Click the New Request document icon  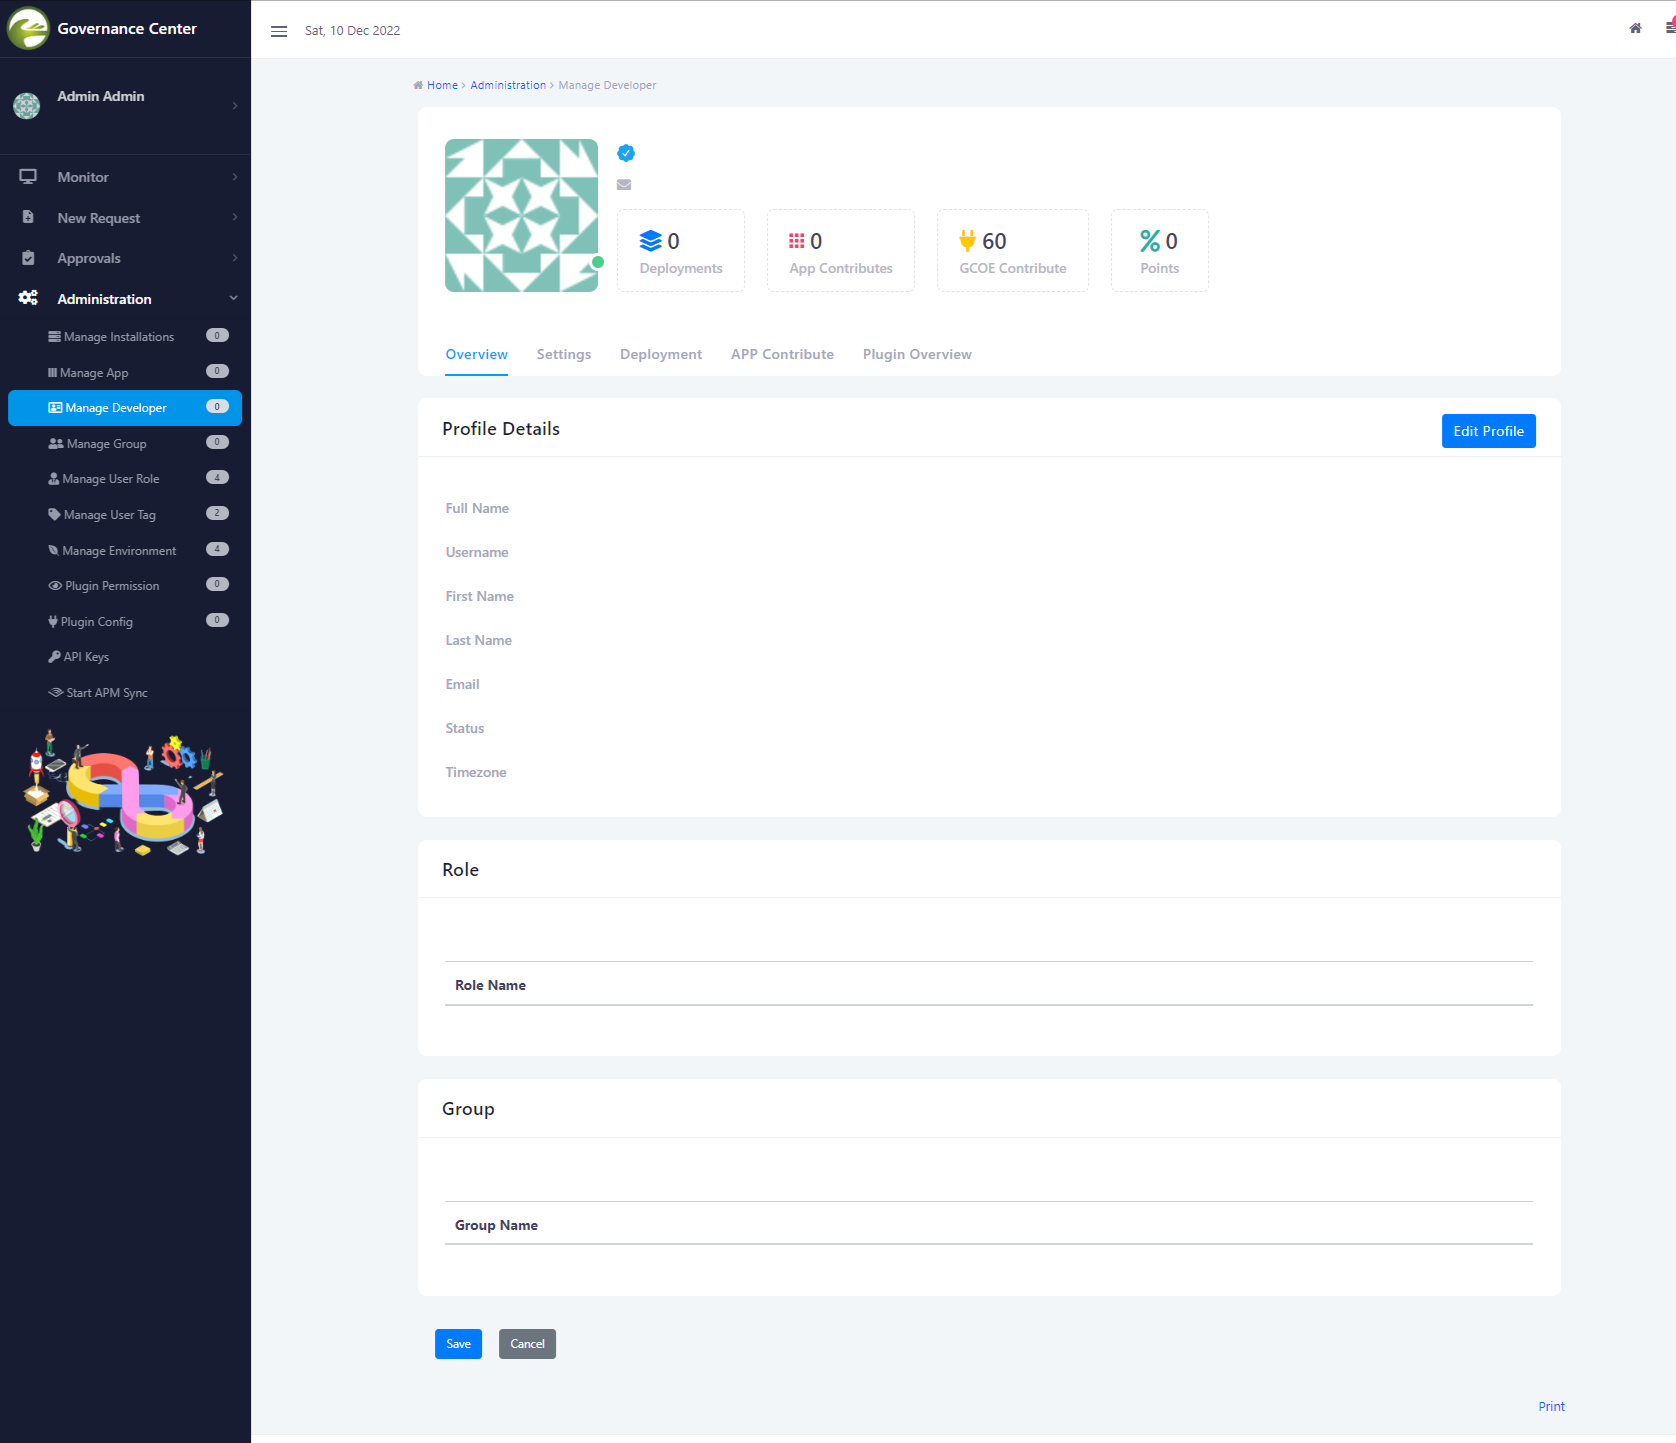point(28,217)
